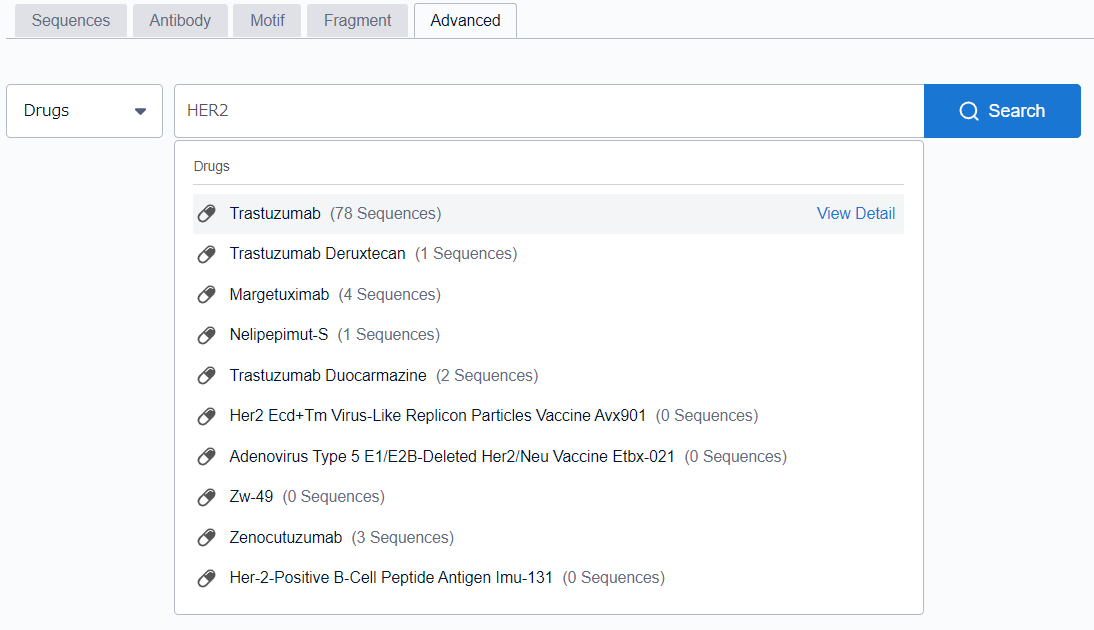The width and height of the screenshot is (1094, 630).
Task: Go to the Fragment tab
Action: 357,21
